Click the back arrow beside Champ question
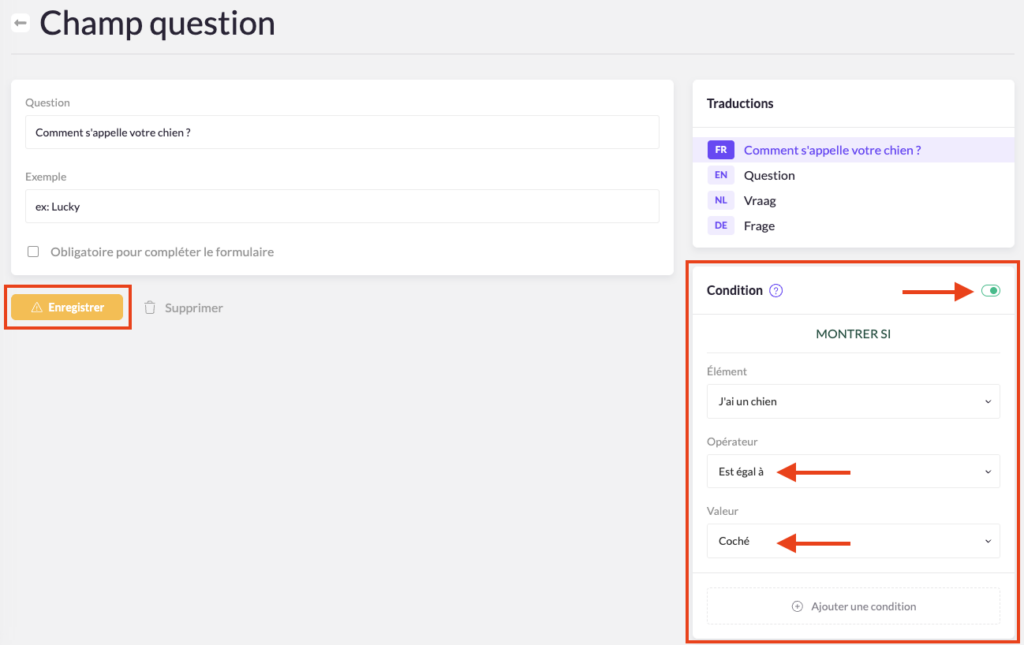 pyautogui.click(x=20, y=23)
